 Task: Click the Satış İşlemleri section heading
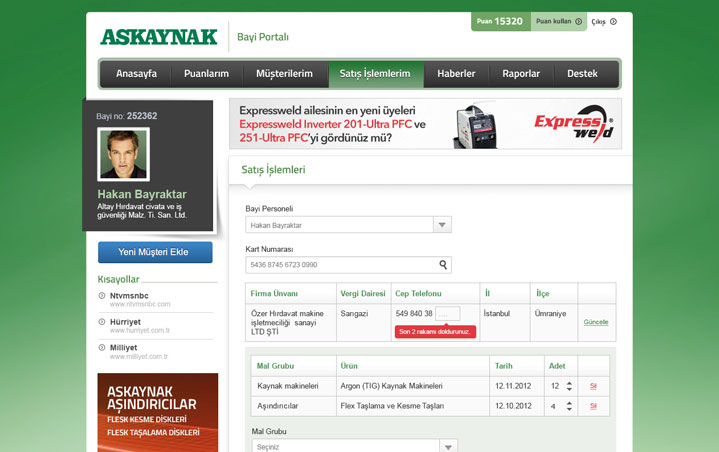pos(273,170)
